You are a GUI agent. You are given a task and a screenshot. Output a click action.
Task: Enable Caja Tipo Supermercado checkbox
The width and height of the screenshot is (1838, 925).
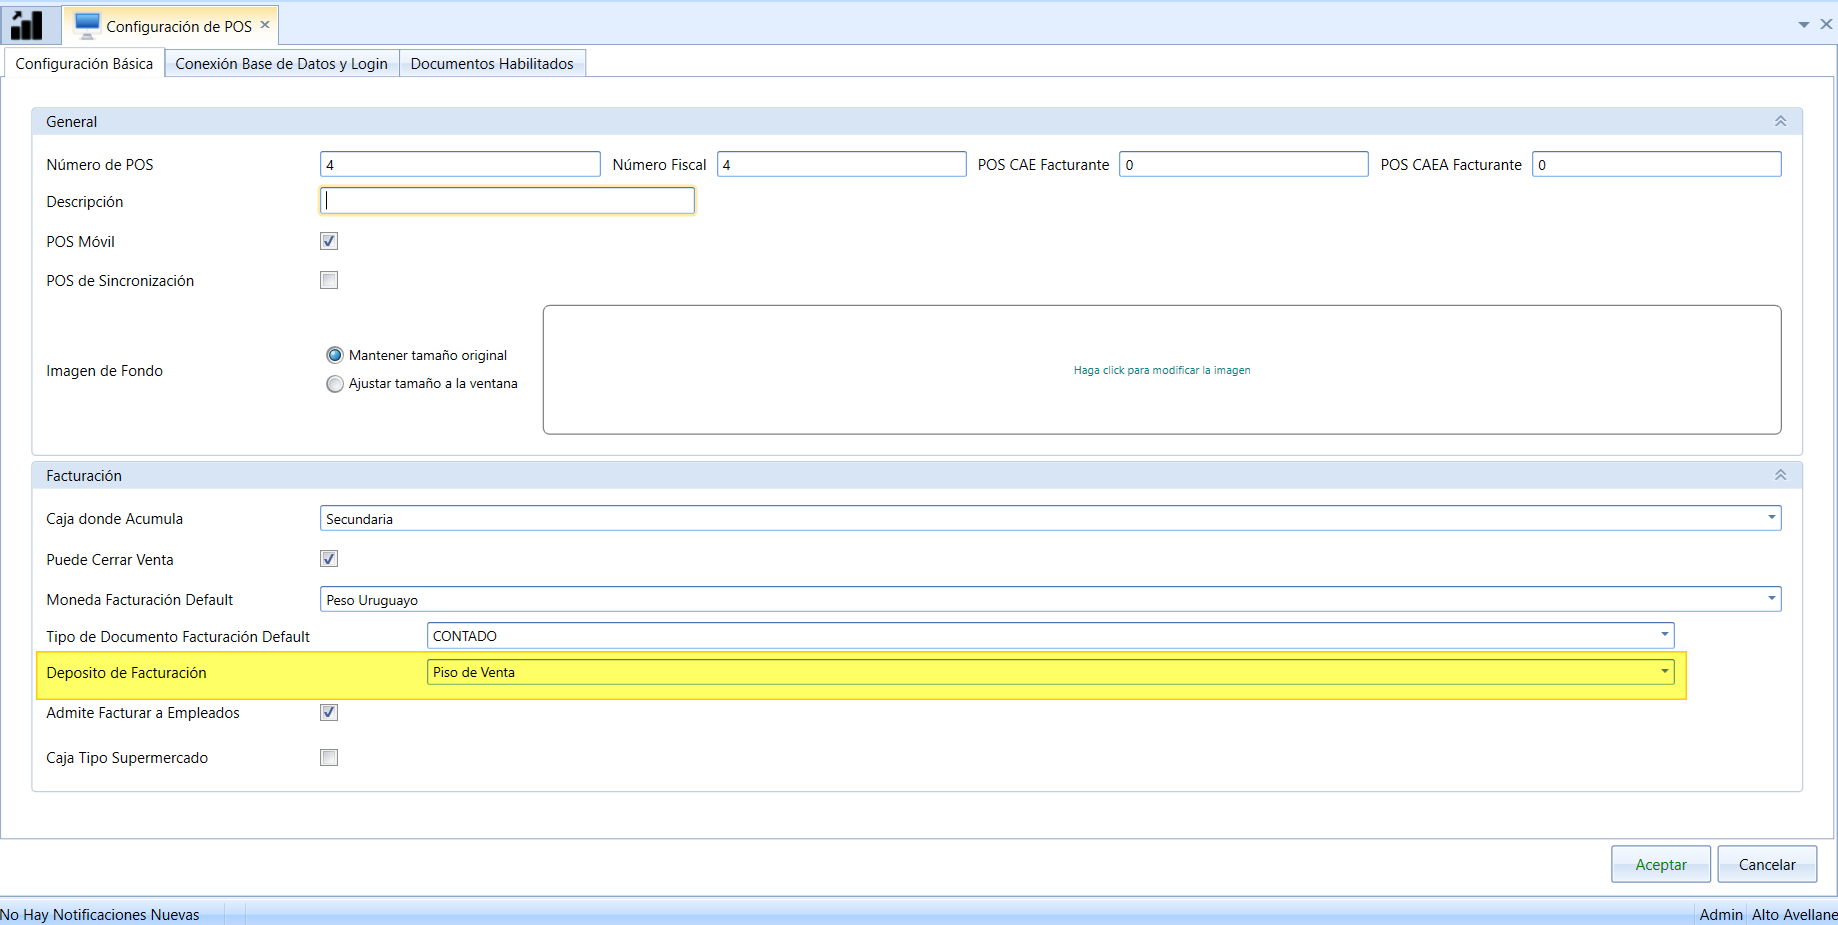[329, 757]
